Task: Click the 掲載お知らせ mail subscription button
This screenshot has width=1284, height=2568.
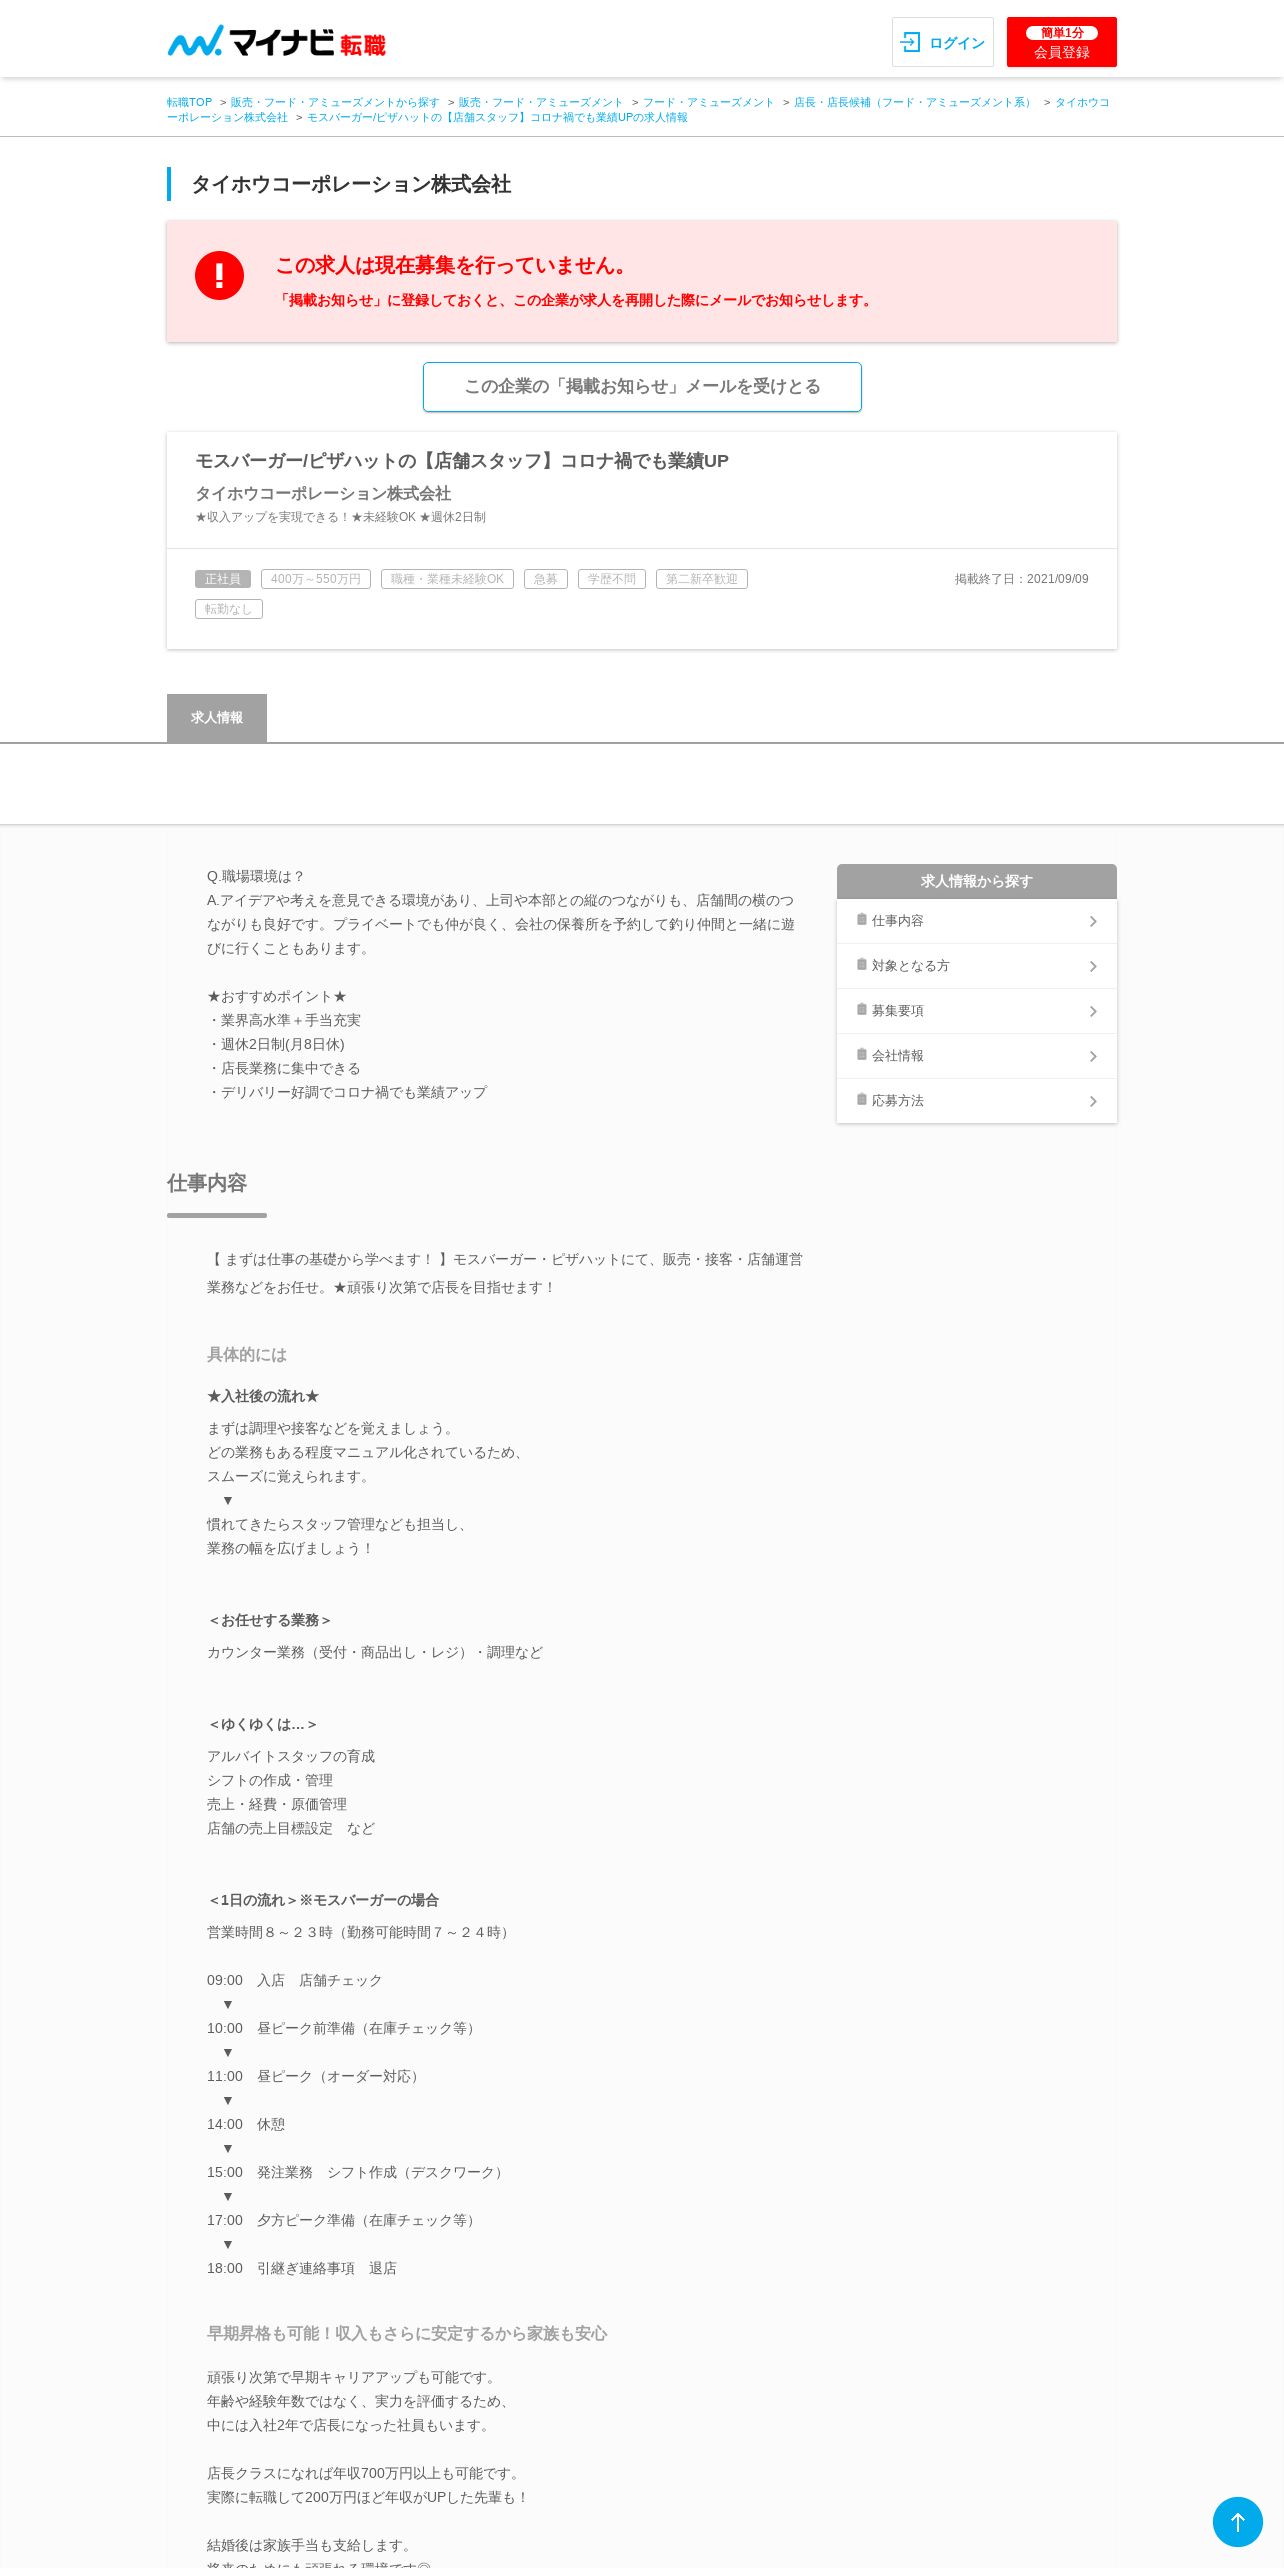Action: click(x=642, y=387)
